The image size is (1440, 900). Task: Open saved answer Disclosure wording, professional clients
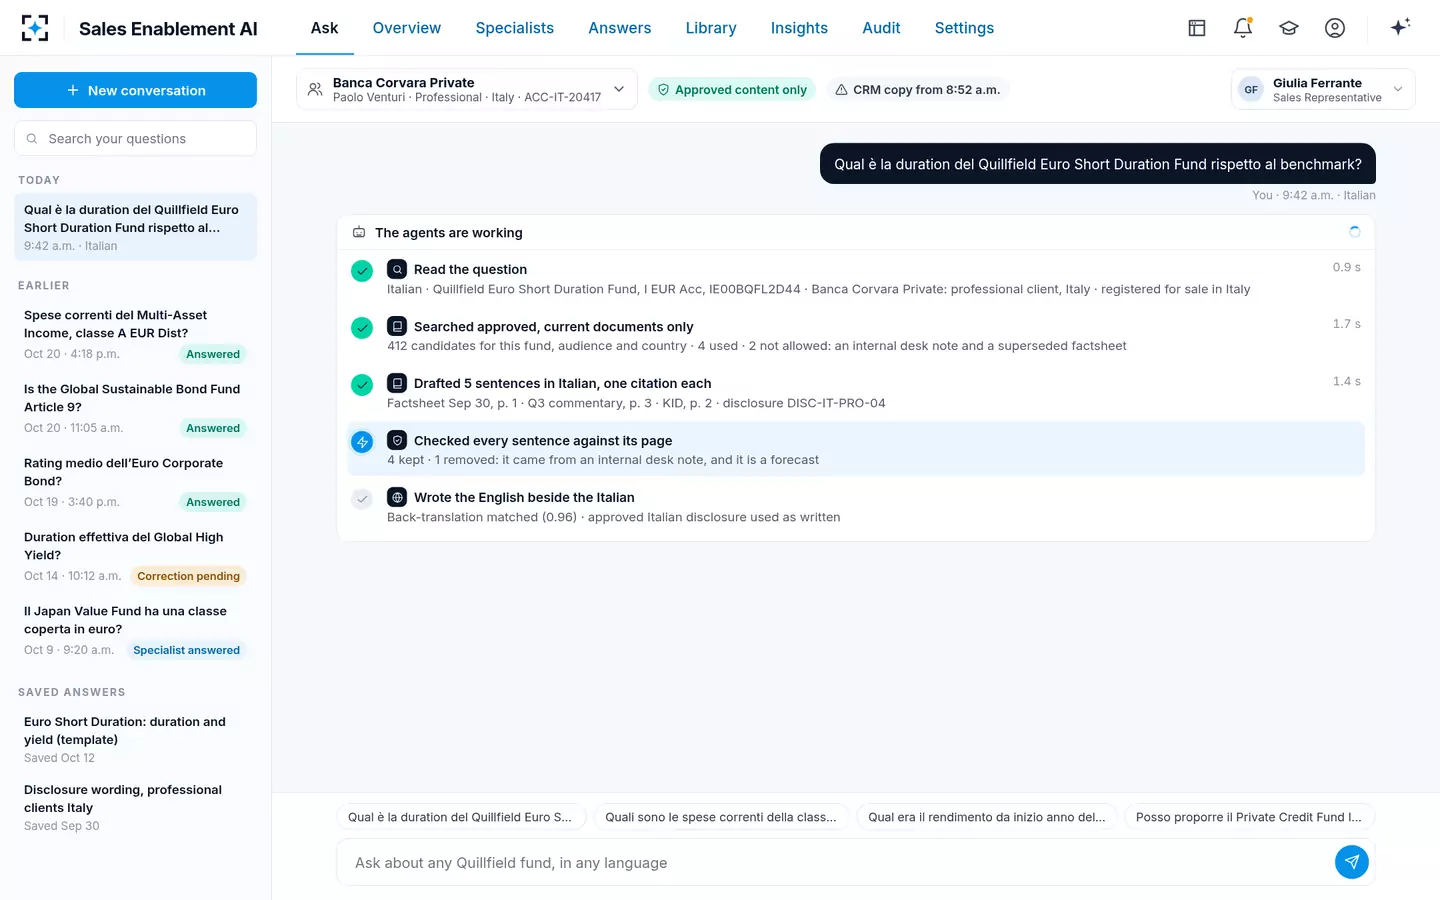[x=135, y=807]
